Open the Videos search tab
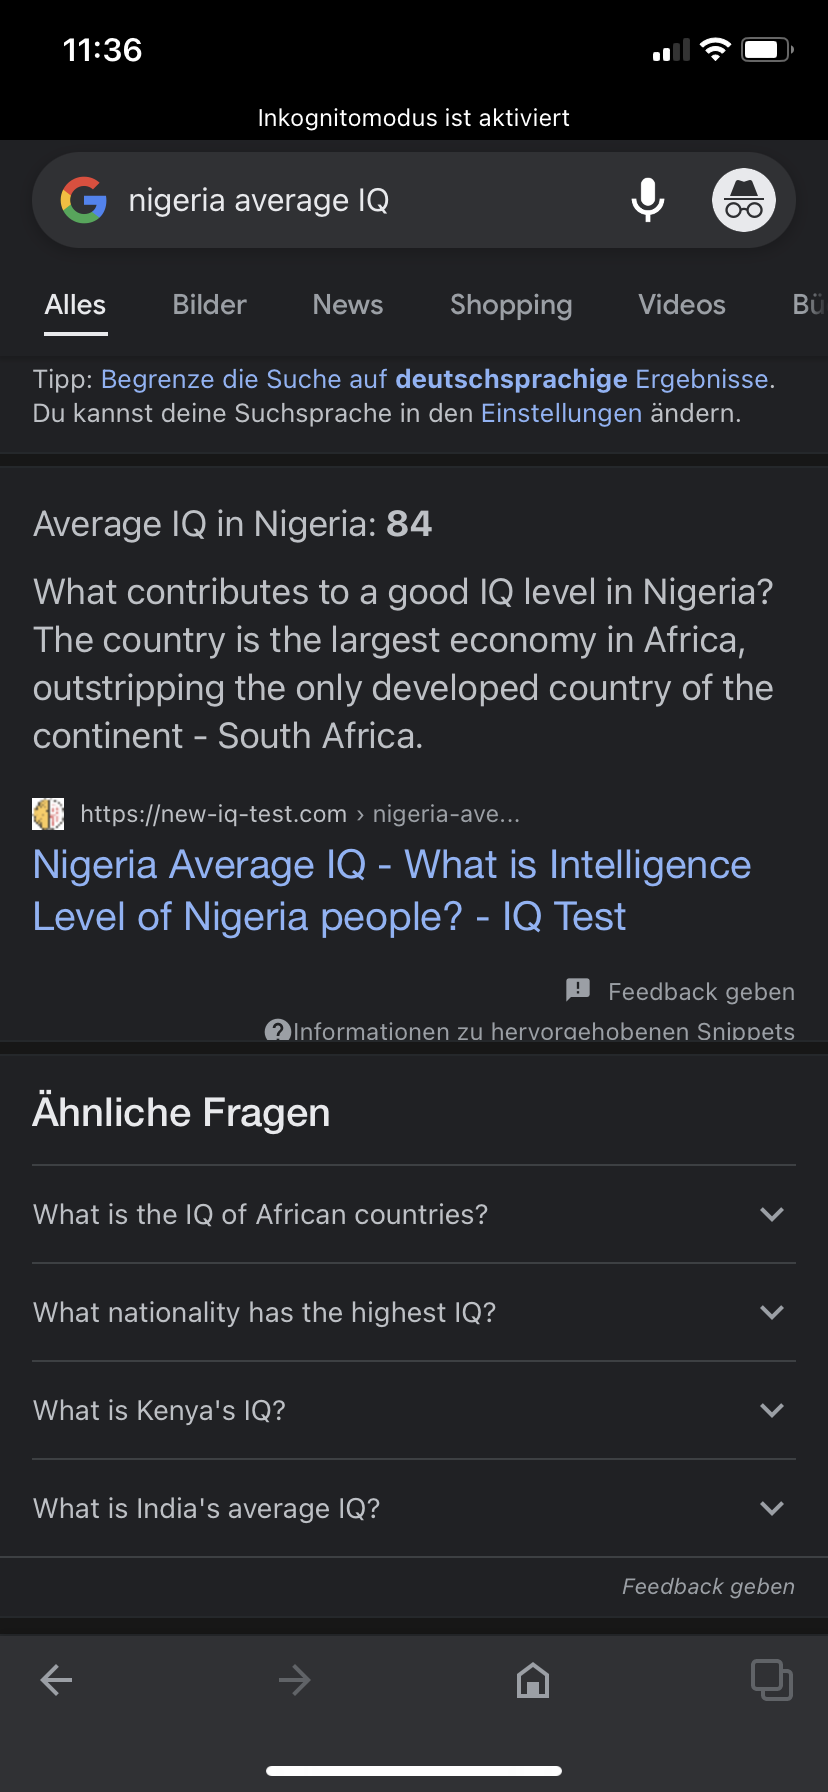 tap(682, 305)
